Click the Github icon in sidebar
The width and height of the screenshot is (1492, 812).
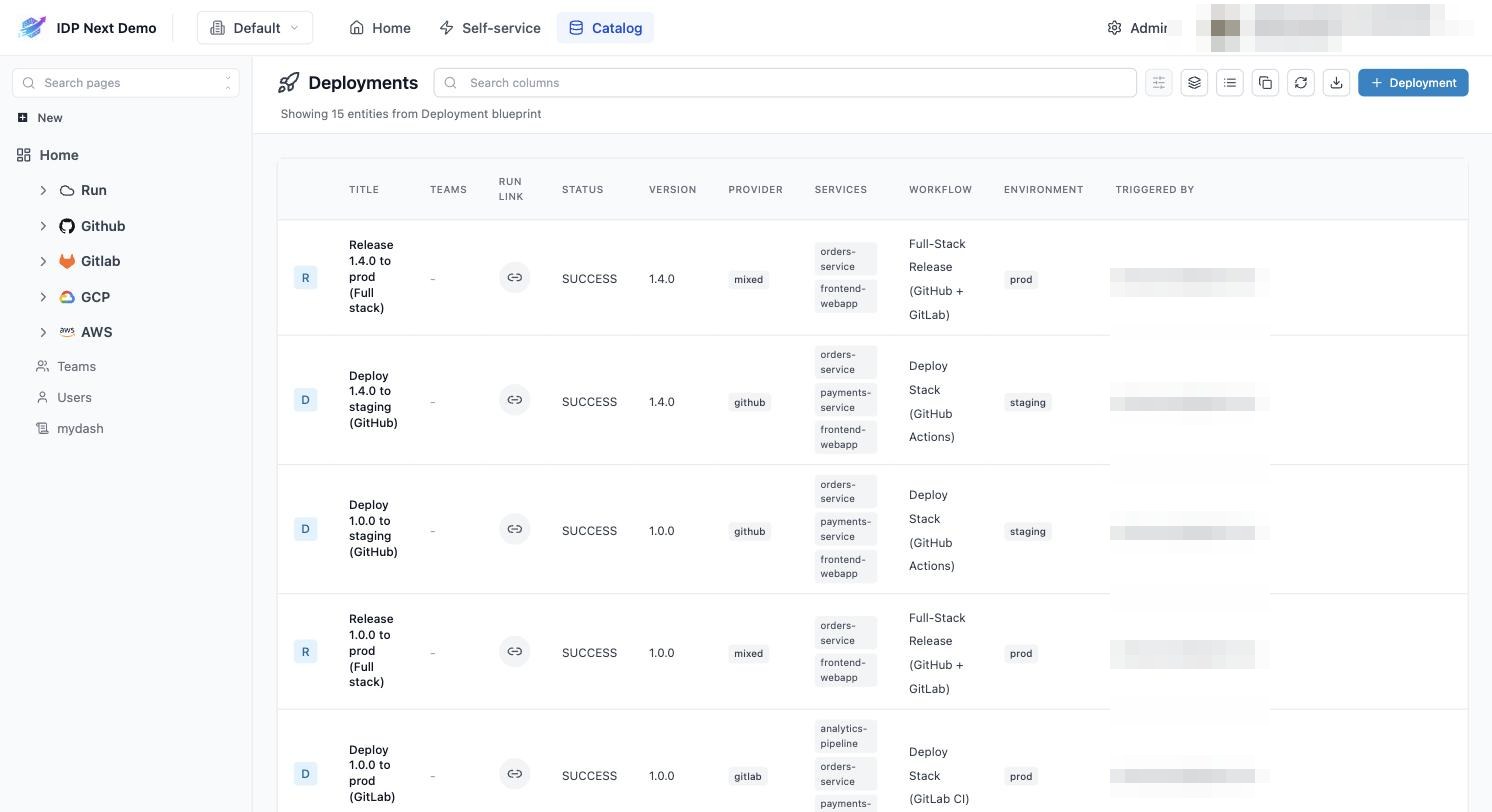point(67,226)
